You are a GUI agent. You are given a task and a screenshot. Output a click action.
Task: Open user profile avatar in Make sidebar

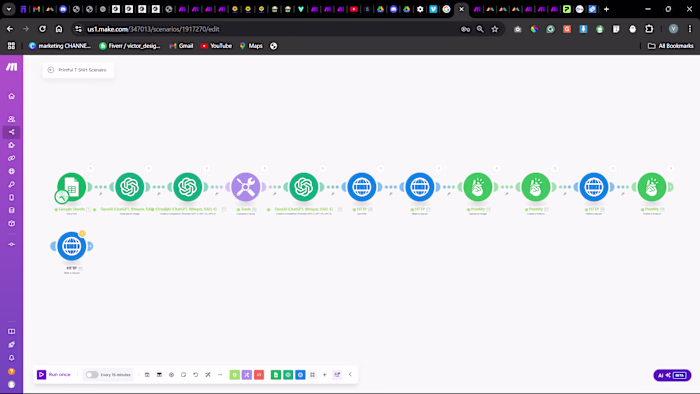(x=12, y=384)
